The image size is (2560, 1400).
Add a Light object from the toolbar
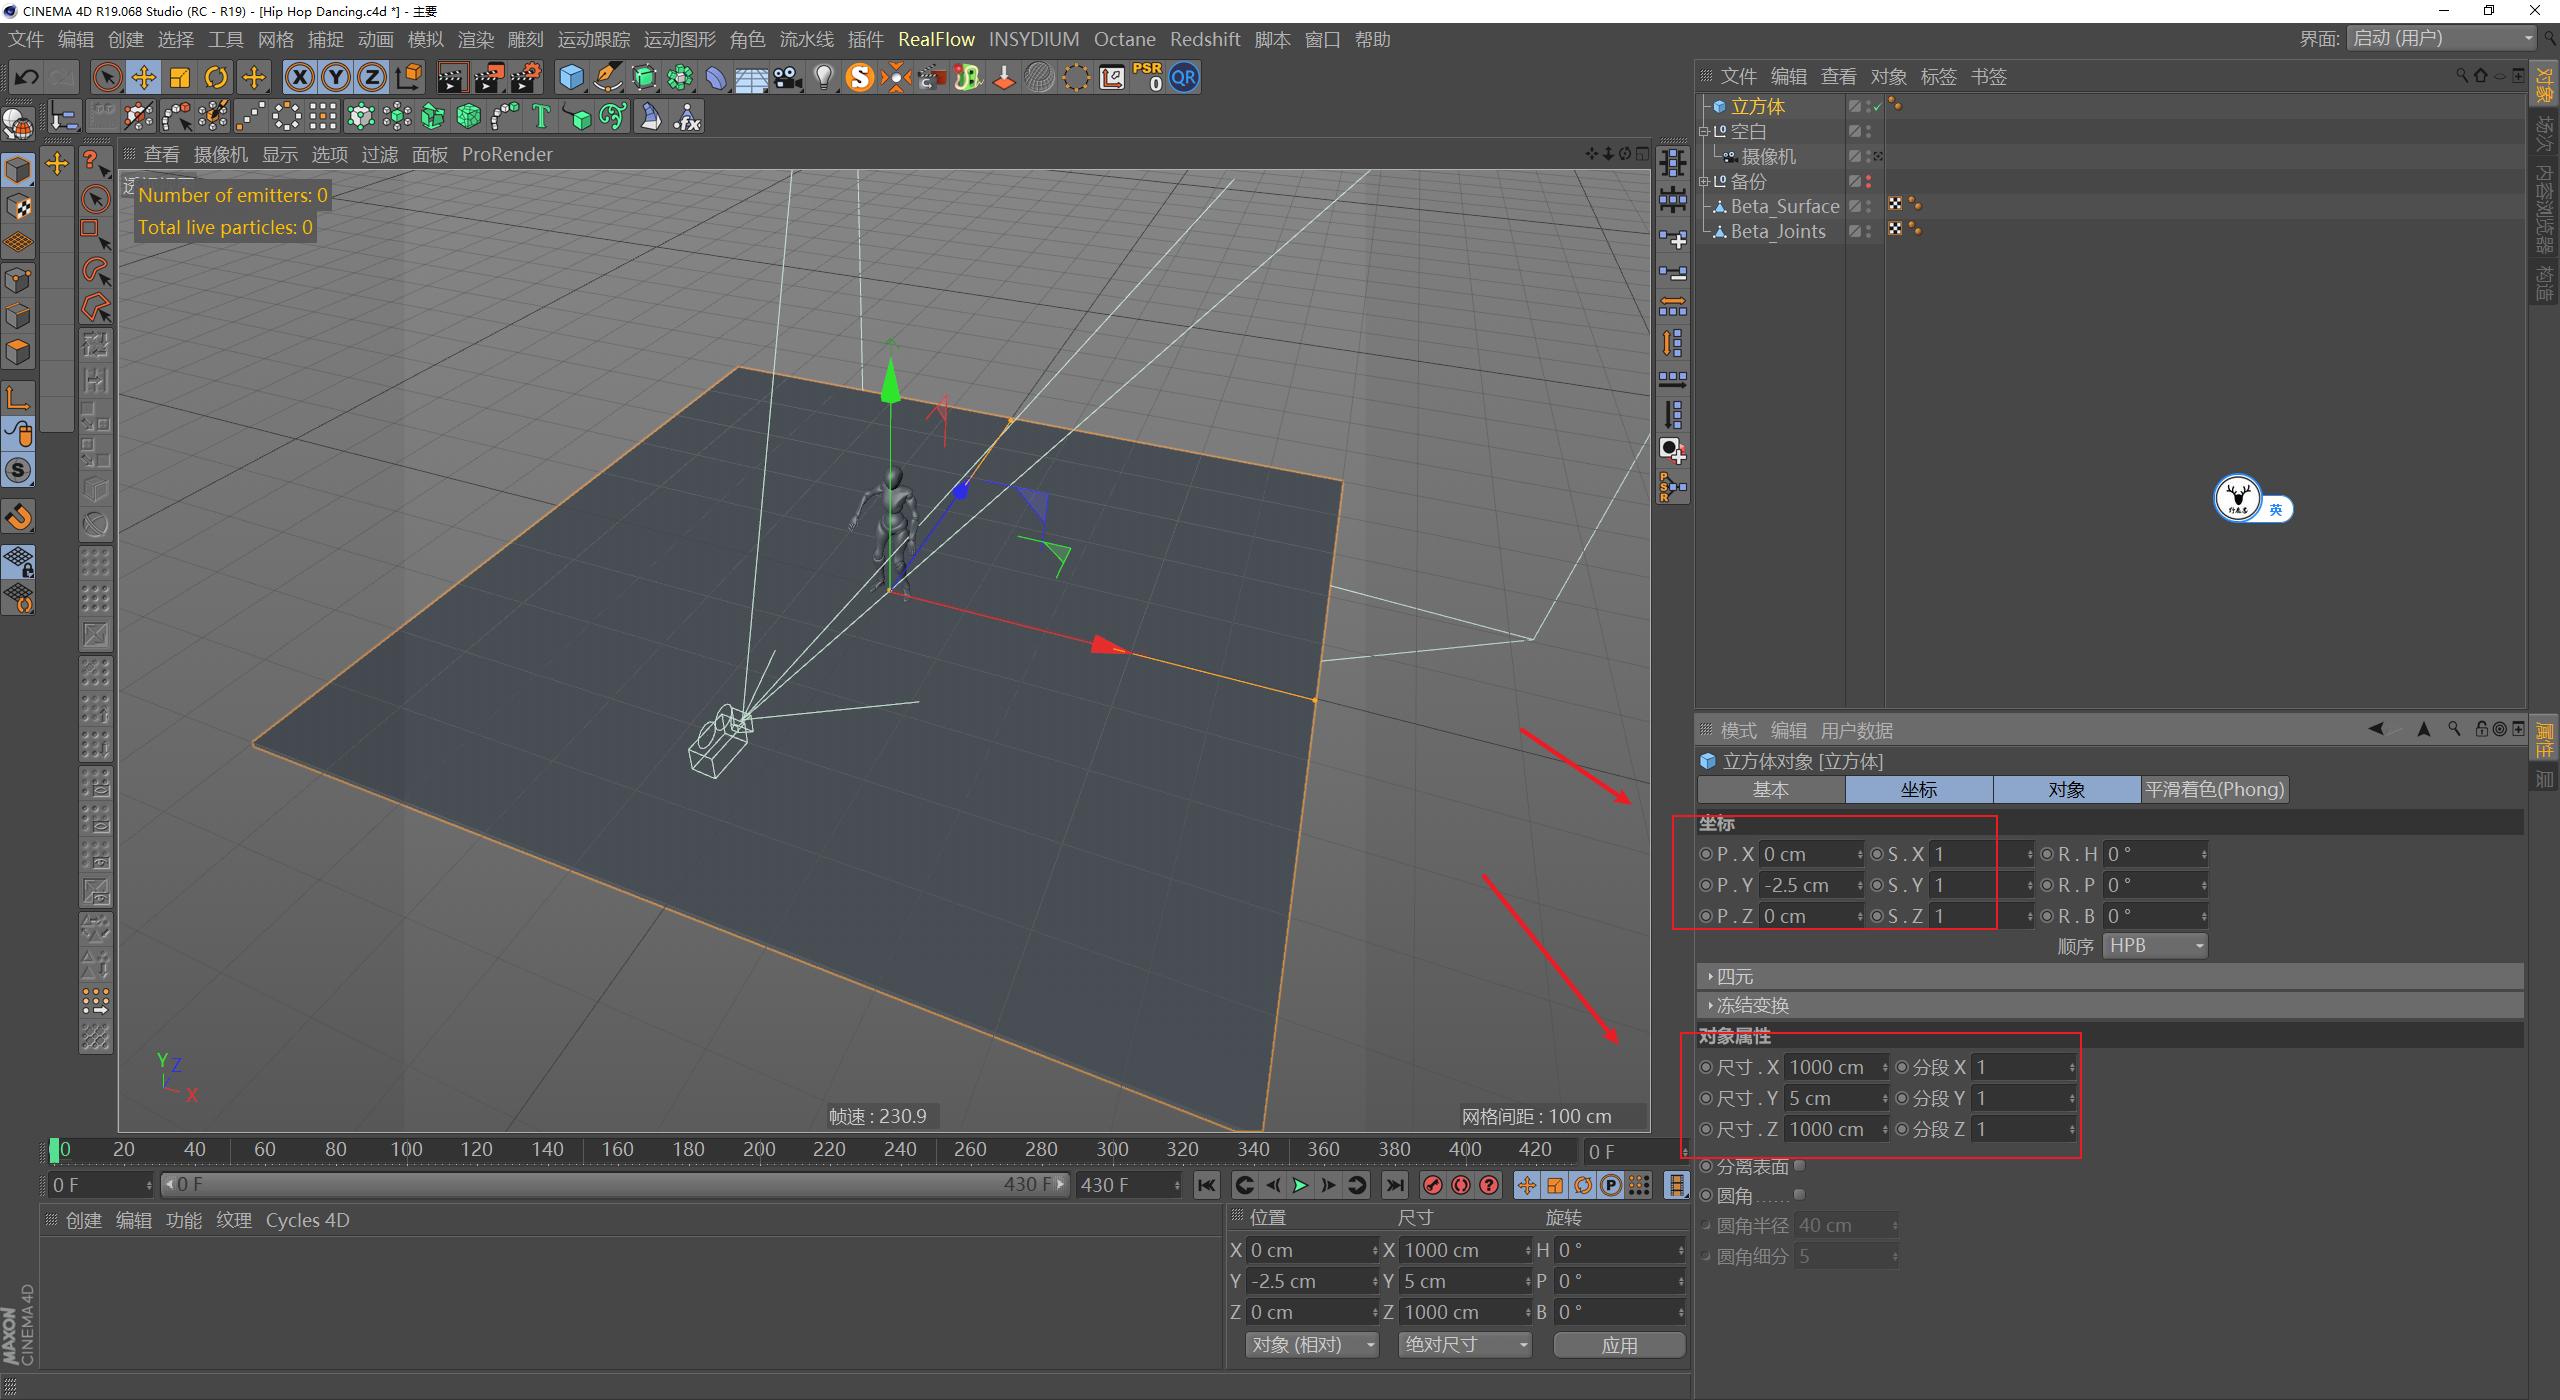click(x=823, y=77)
